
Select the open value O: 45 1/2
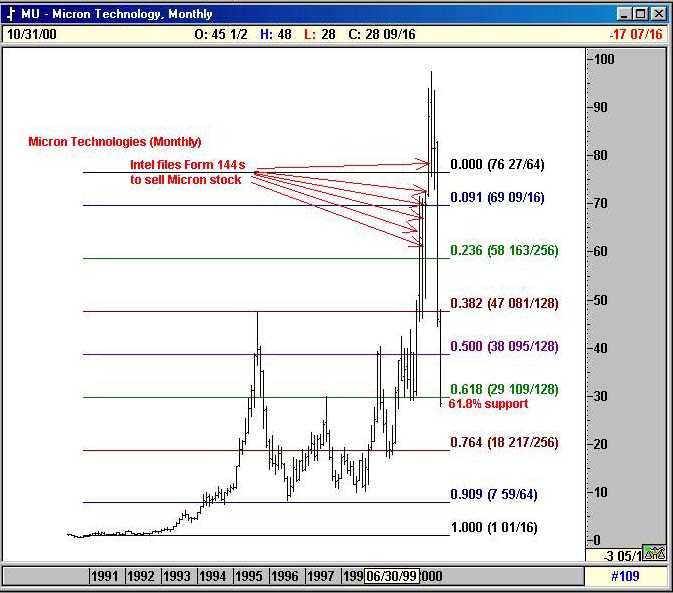click(x=221, y=34)
